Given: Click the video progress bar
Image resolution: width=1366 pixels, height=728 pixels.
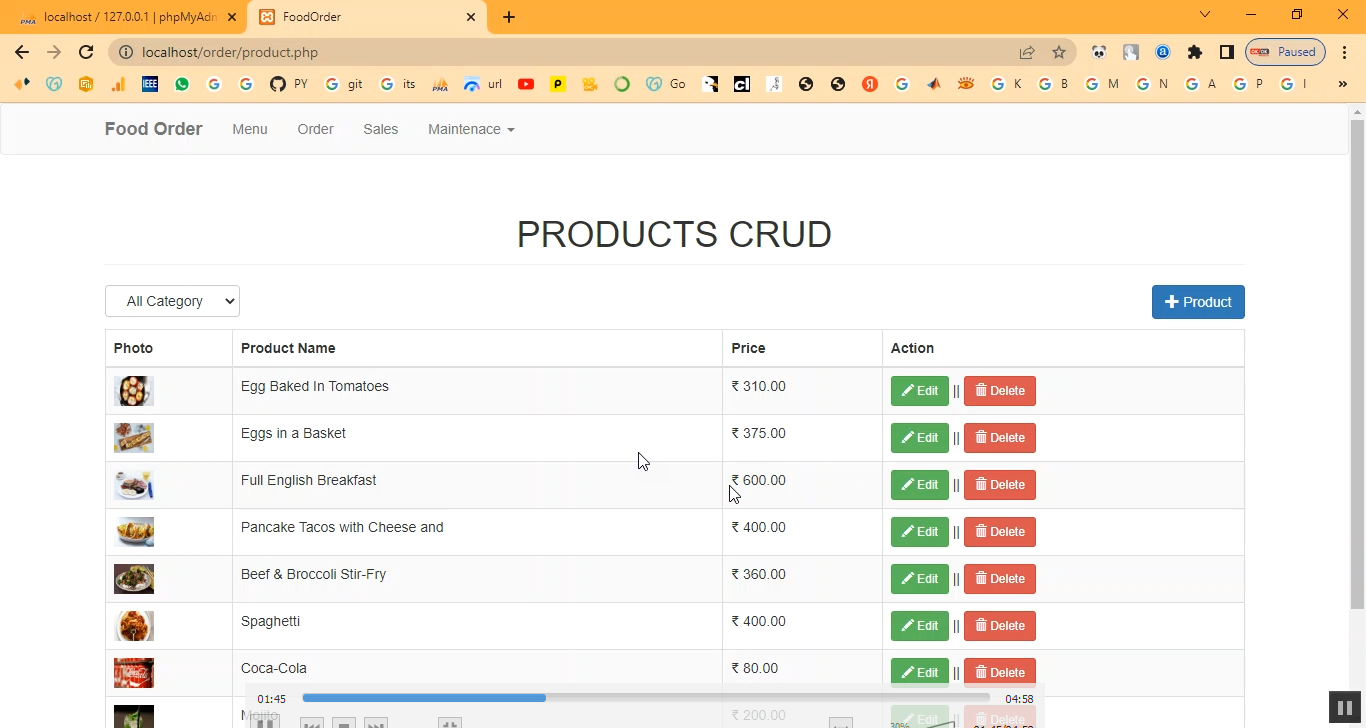Looking at the screenshot, I should click(x=645, y=698).
